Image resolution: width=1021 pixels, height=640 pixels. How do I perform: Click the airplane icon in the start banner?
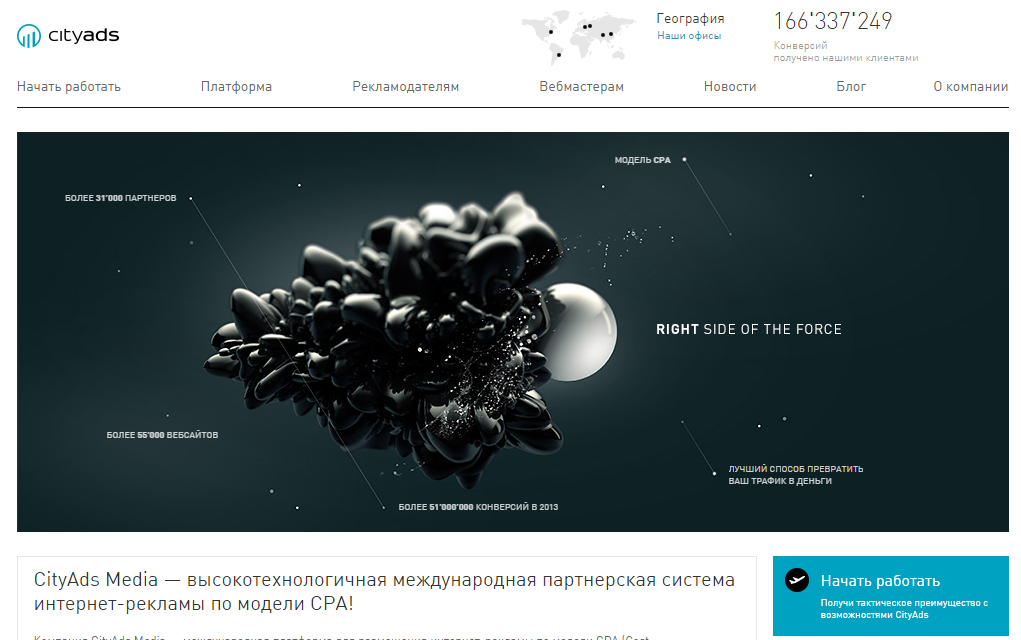click(x=796, y=579)
